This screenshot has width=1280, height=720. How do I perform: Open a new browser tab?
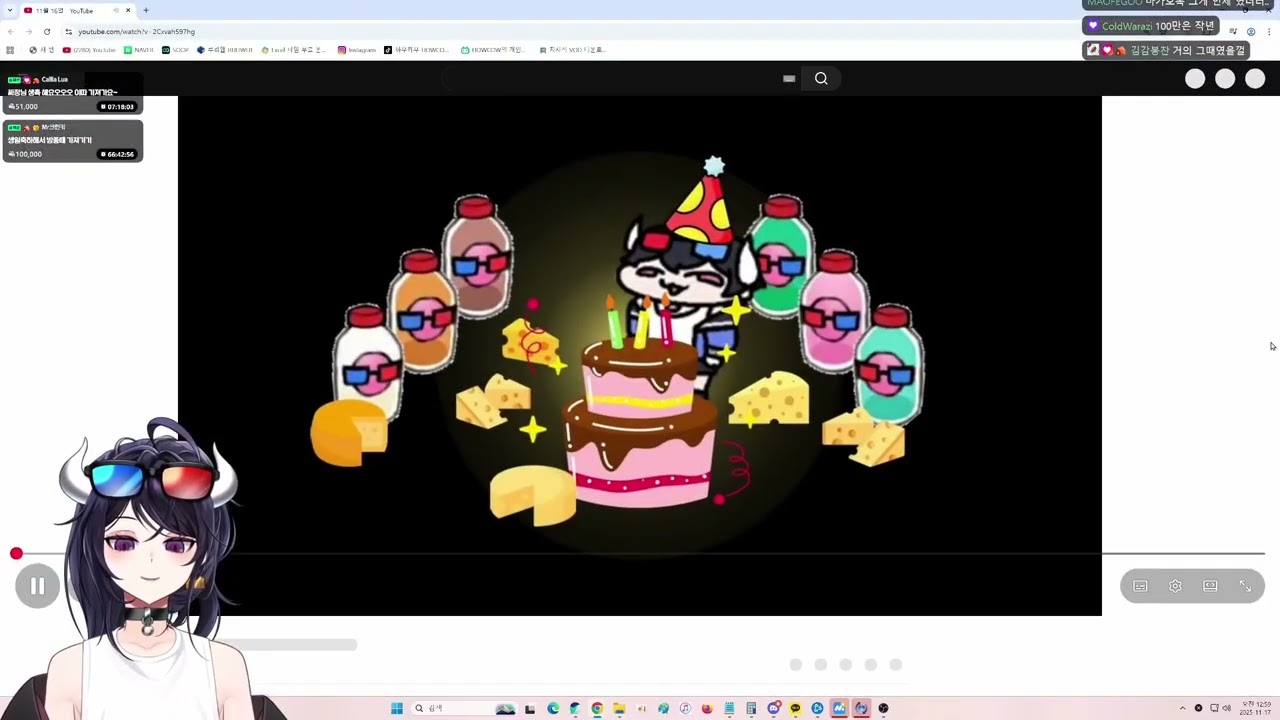pos(146,10)
